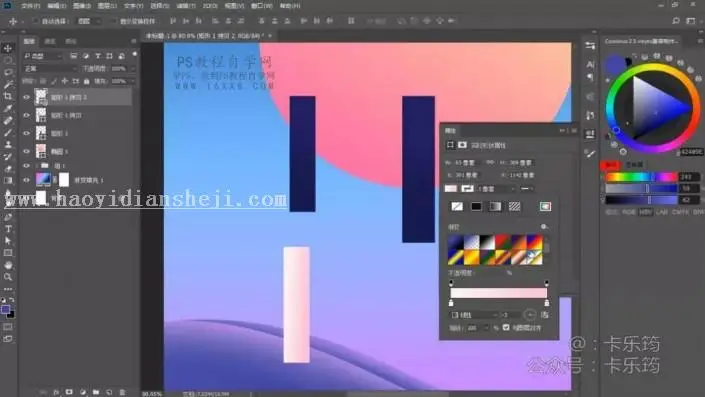Image resolution: width=705 pixels, height=397 pixels.
Task: Toggle the auto-select checkbox in options bar
Action: (35, 21)
